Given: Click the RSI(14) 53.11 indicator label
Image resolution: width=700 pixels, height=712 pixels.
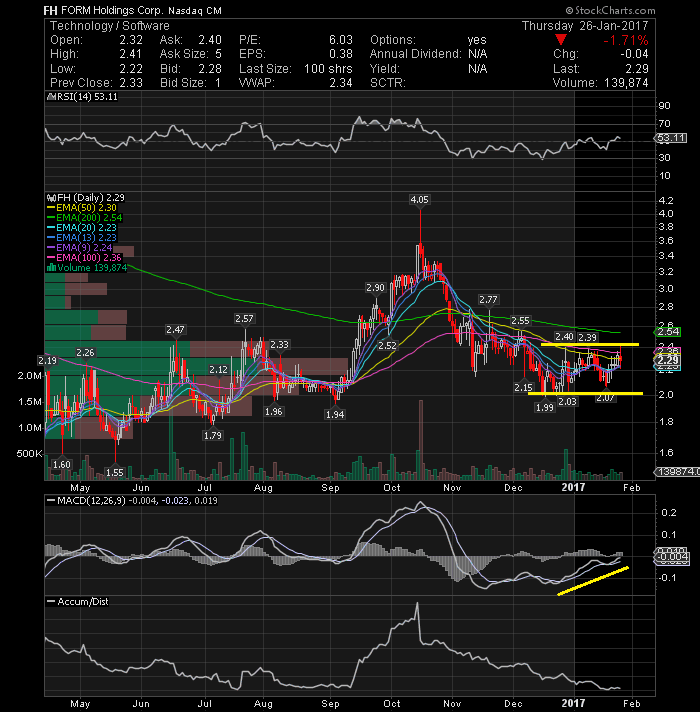Looking at the screenshot, I should [82, 97].
